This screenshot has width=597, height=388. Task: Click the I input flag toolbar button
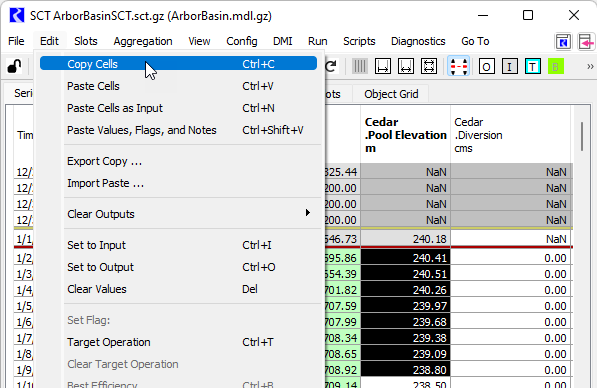[509, 67]
